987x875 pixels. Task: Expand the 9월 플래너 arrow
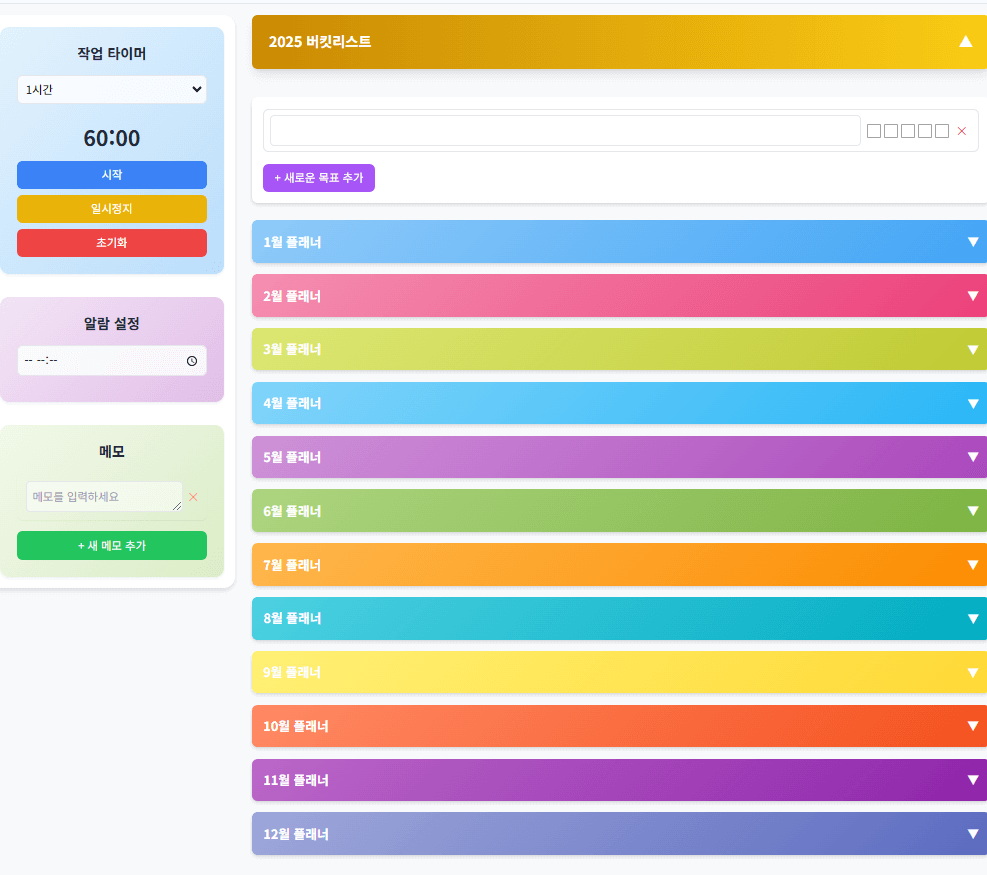click(973, 673)
